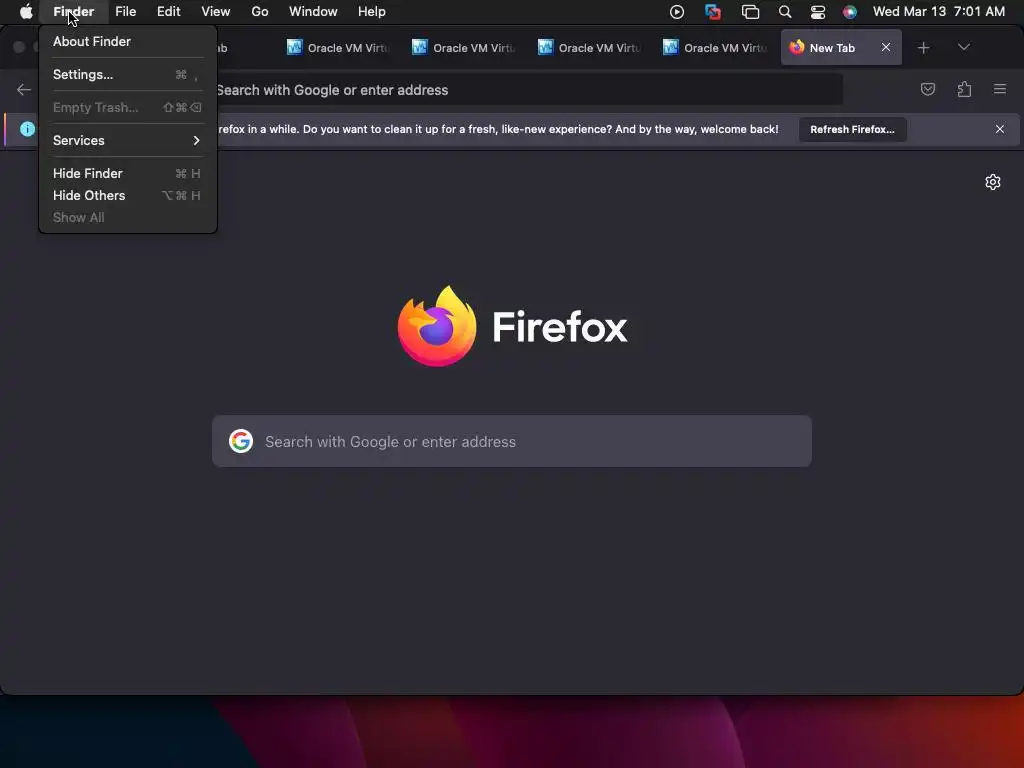Launch Siri from menu bar

(850, 12)
